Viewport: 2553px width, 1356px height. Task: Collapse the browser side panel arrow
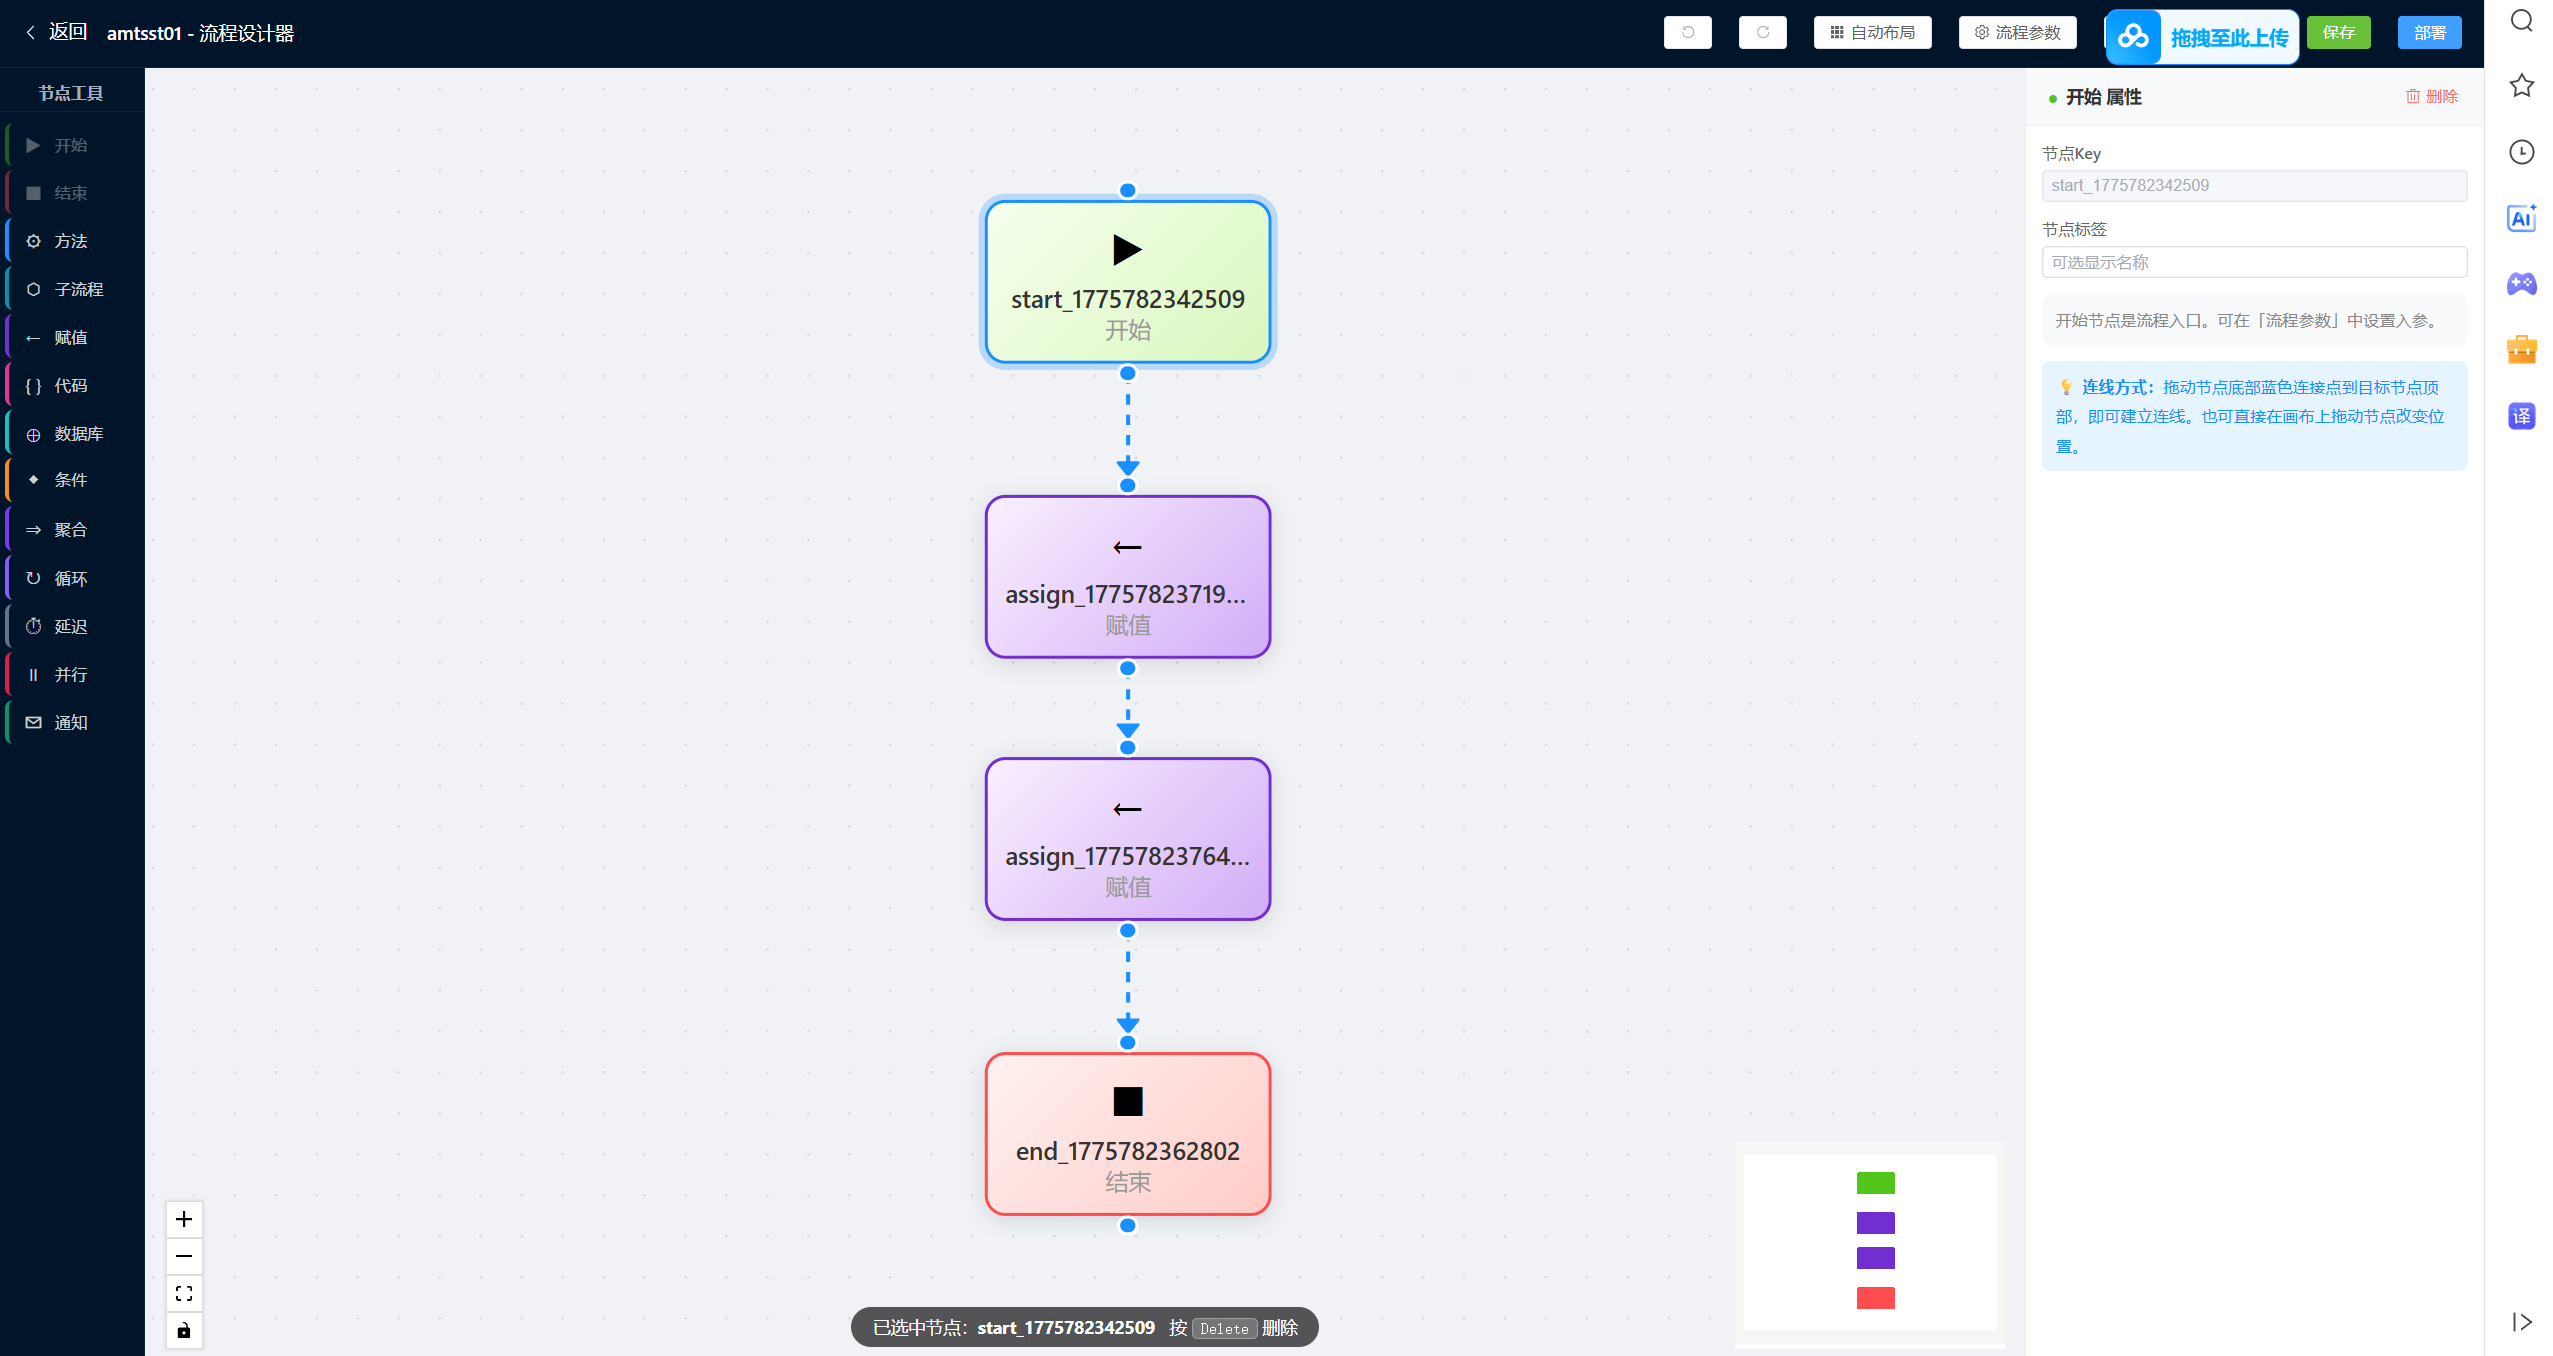pos(2521,1322)
